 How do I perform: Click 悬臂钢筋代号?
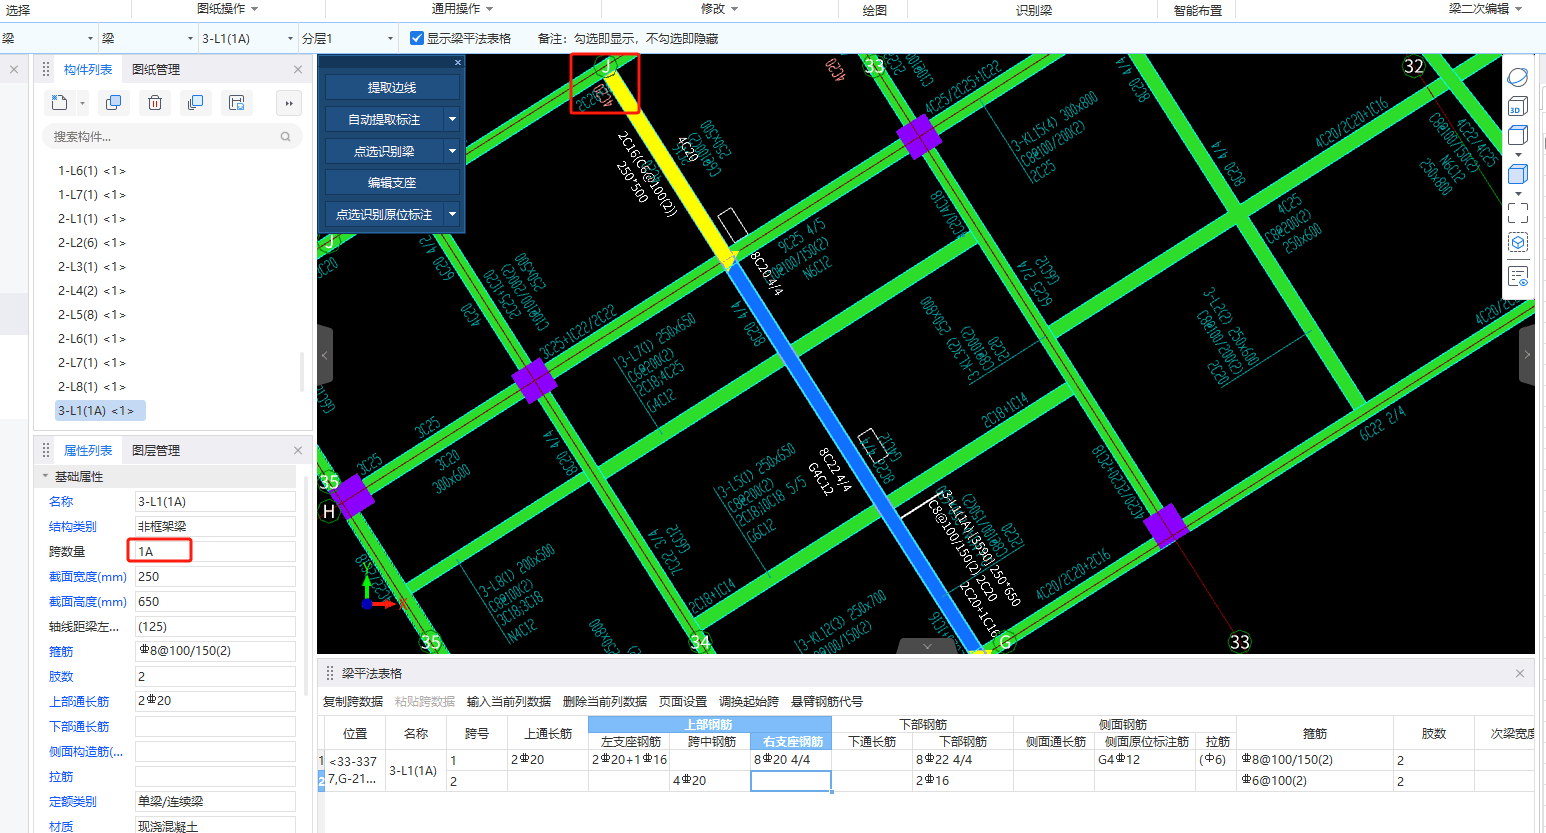tap(827, 701)
